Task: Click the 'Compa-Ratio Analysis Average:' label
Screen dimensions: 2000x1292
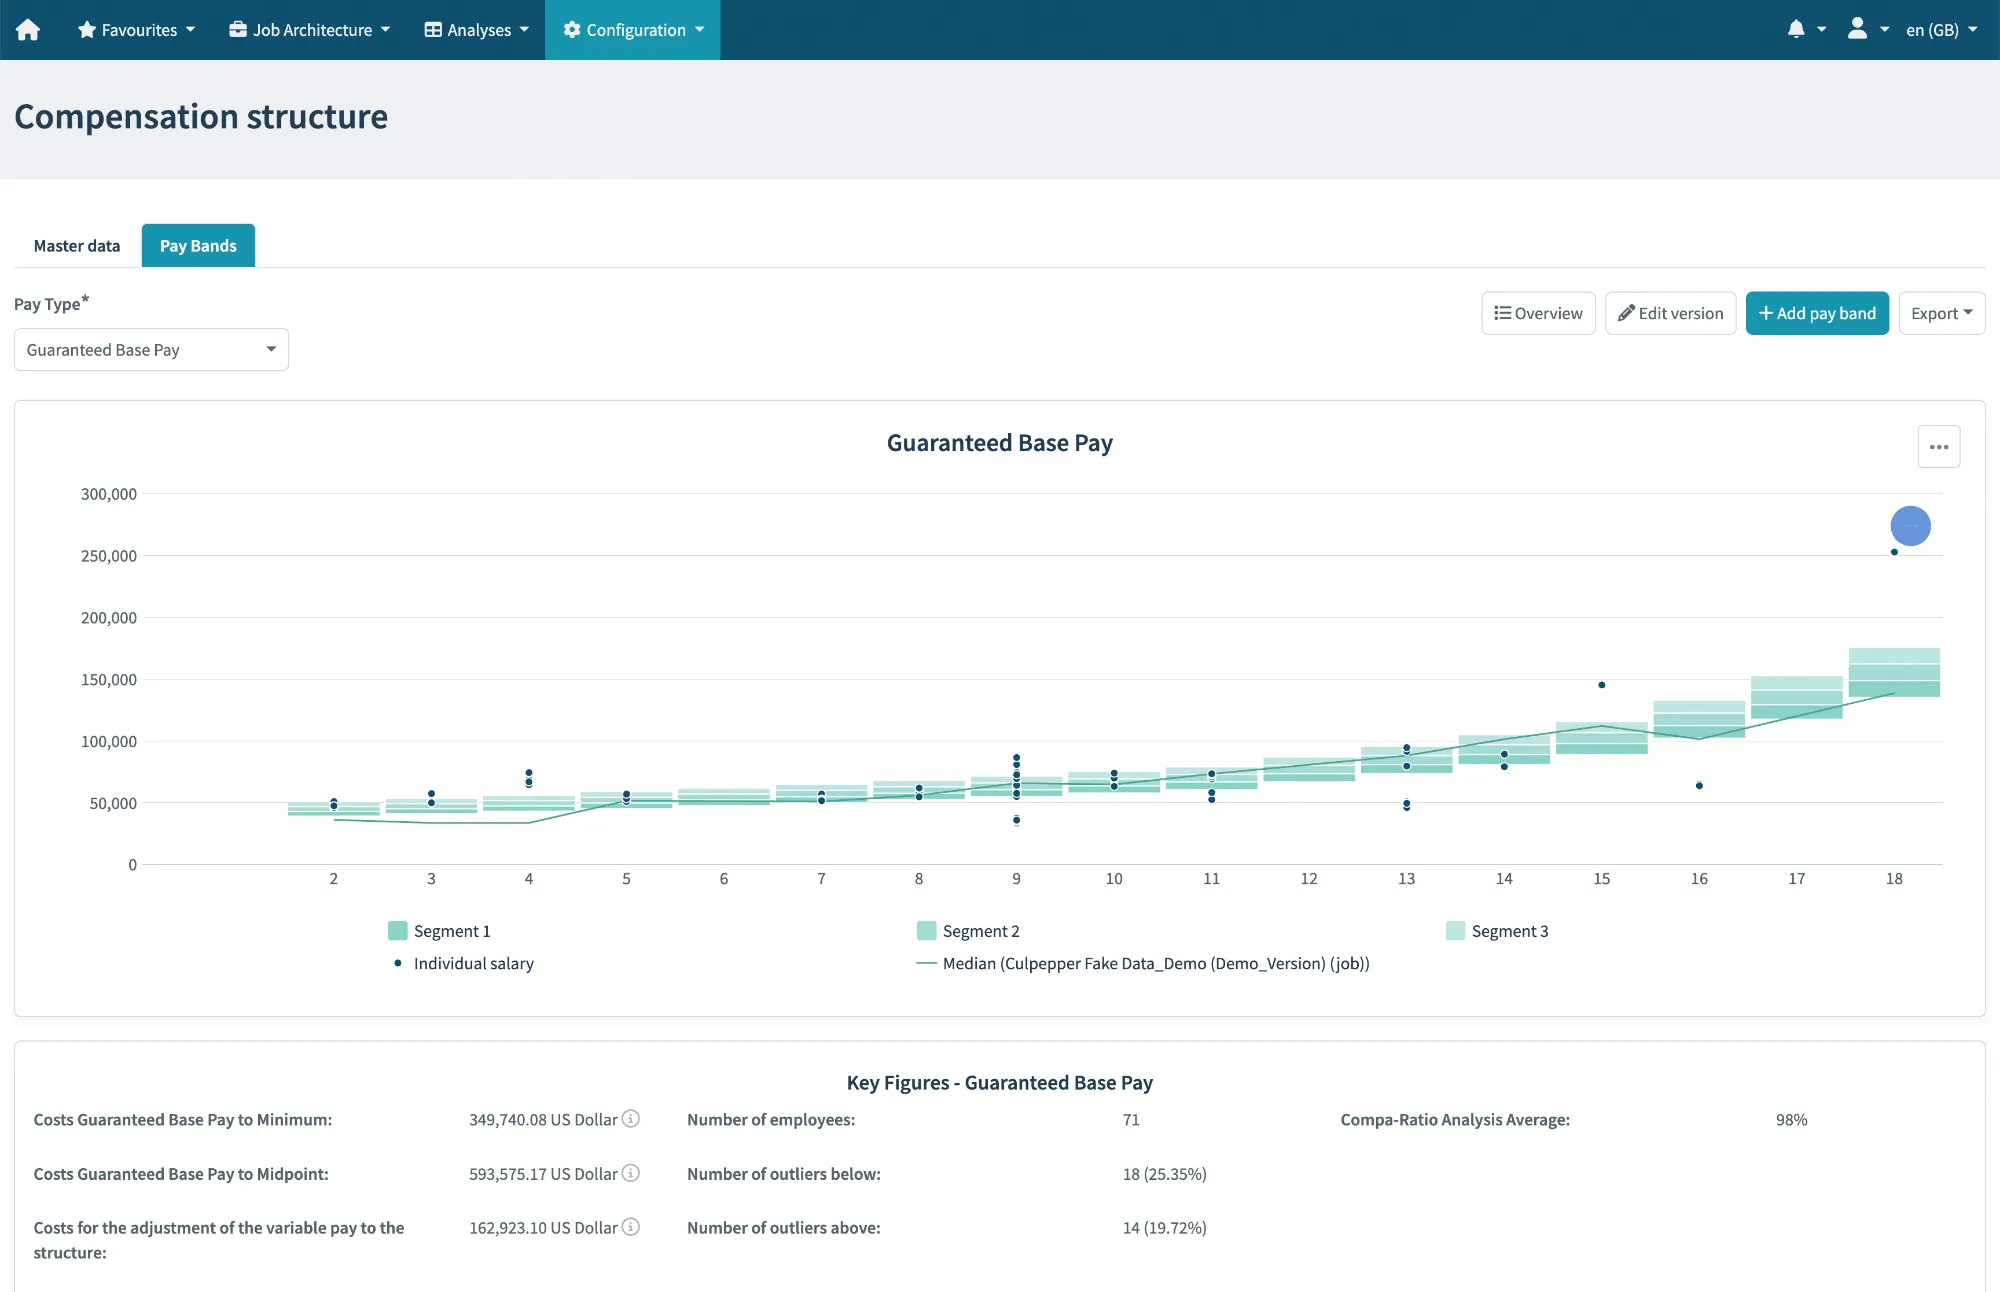Action: [x=1455, y=1120]
